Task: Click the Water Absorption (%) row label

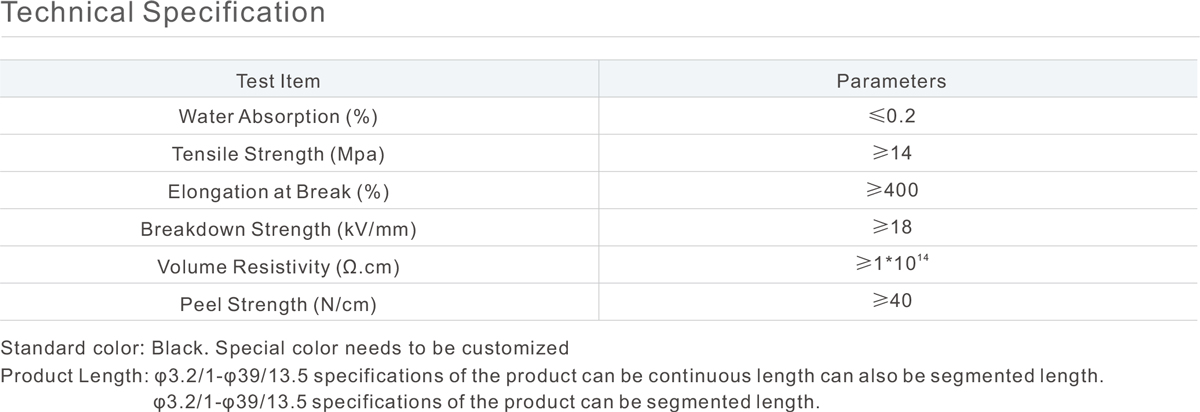Action: click(278, 117)
